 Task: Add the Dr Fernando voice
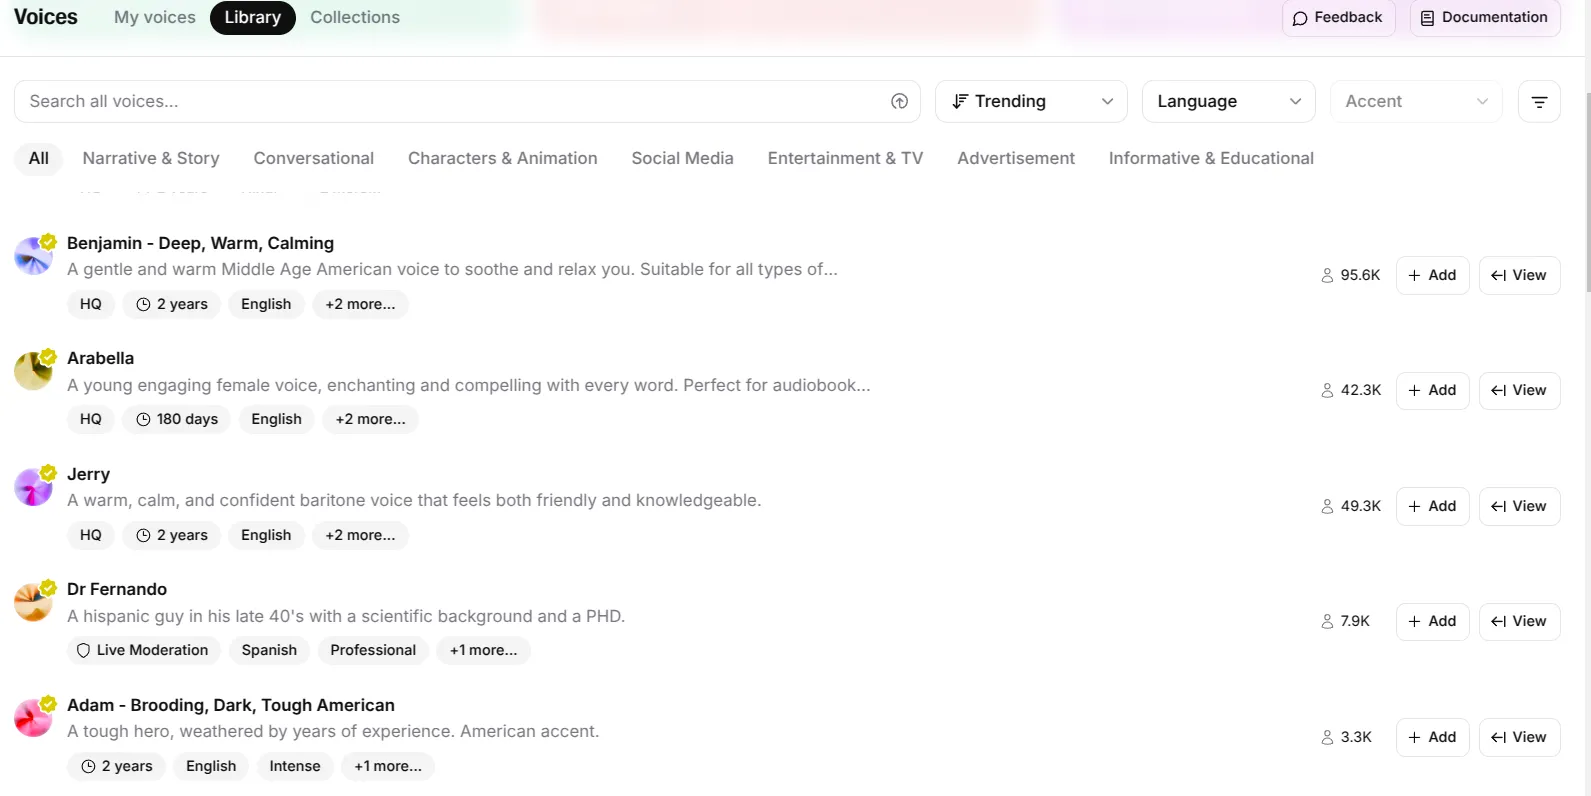click(1432, 621)
